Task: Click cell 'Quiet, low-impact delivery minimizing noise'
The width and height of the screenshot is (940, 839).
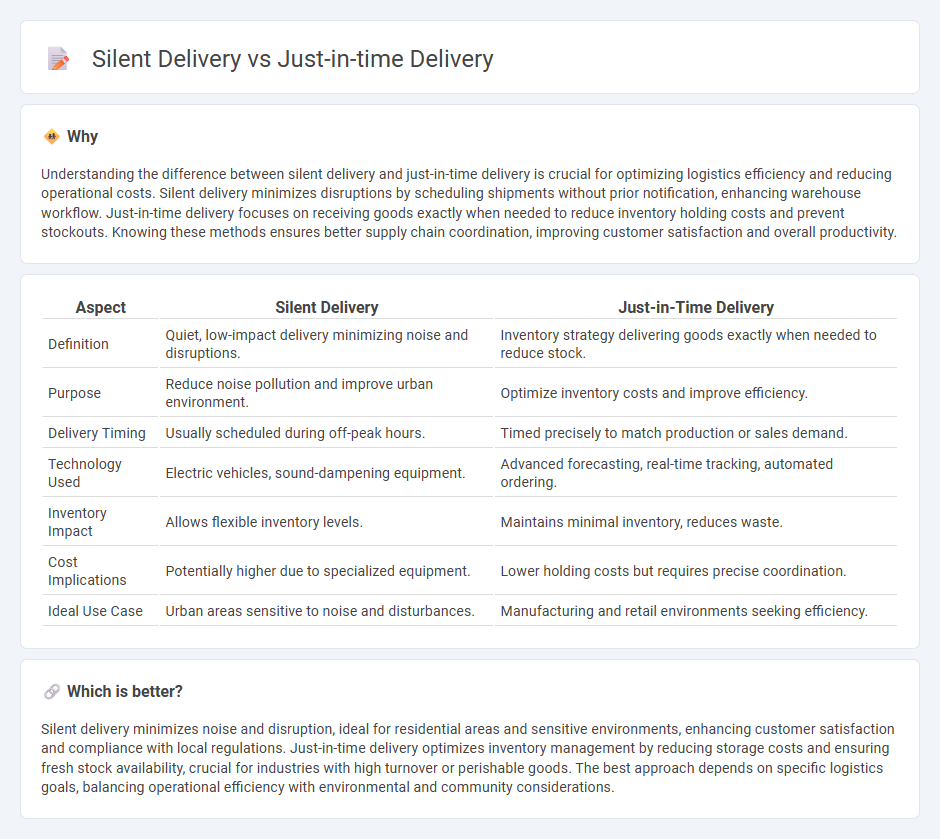Action: click(x=327, y=344)
